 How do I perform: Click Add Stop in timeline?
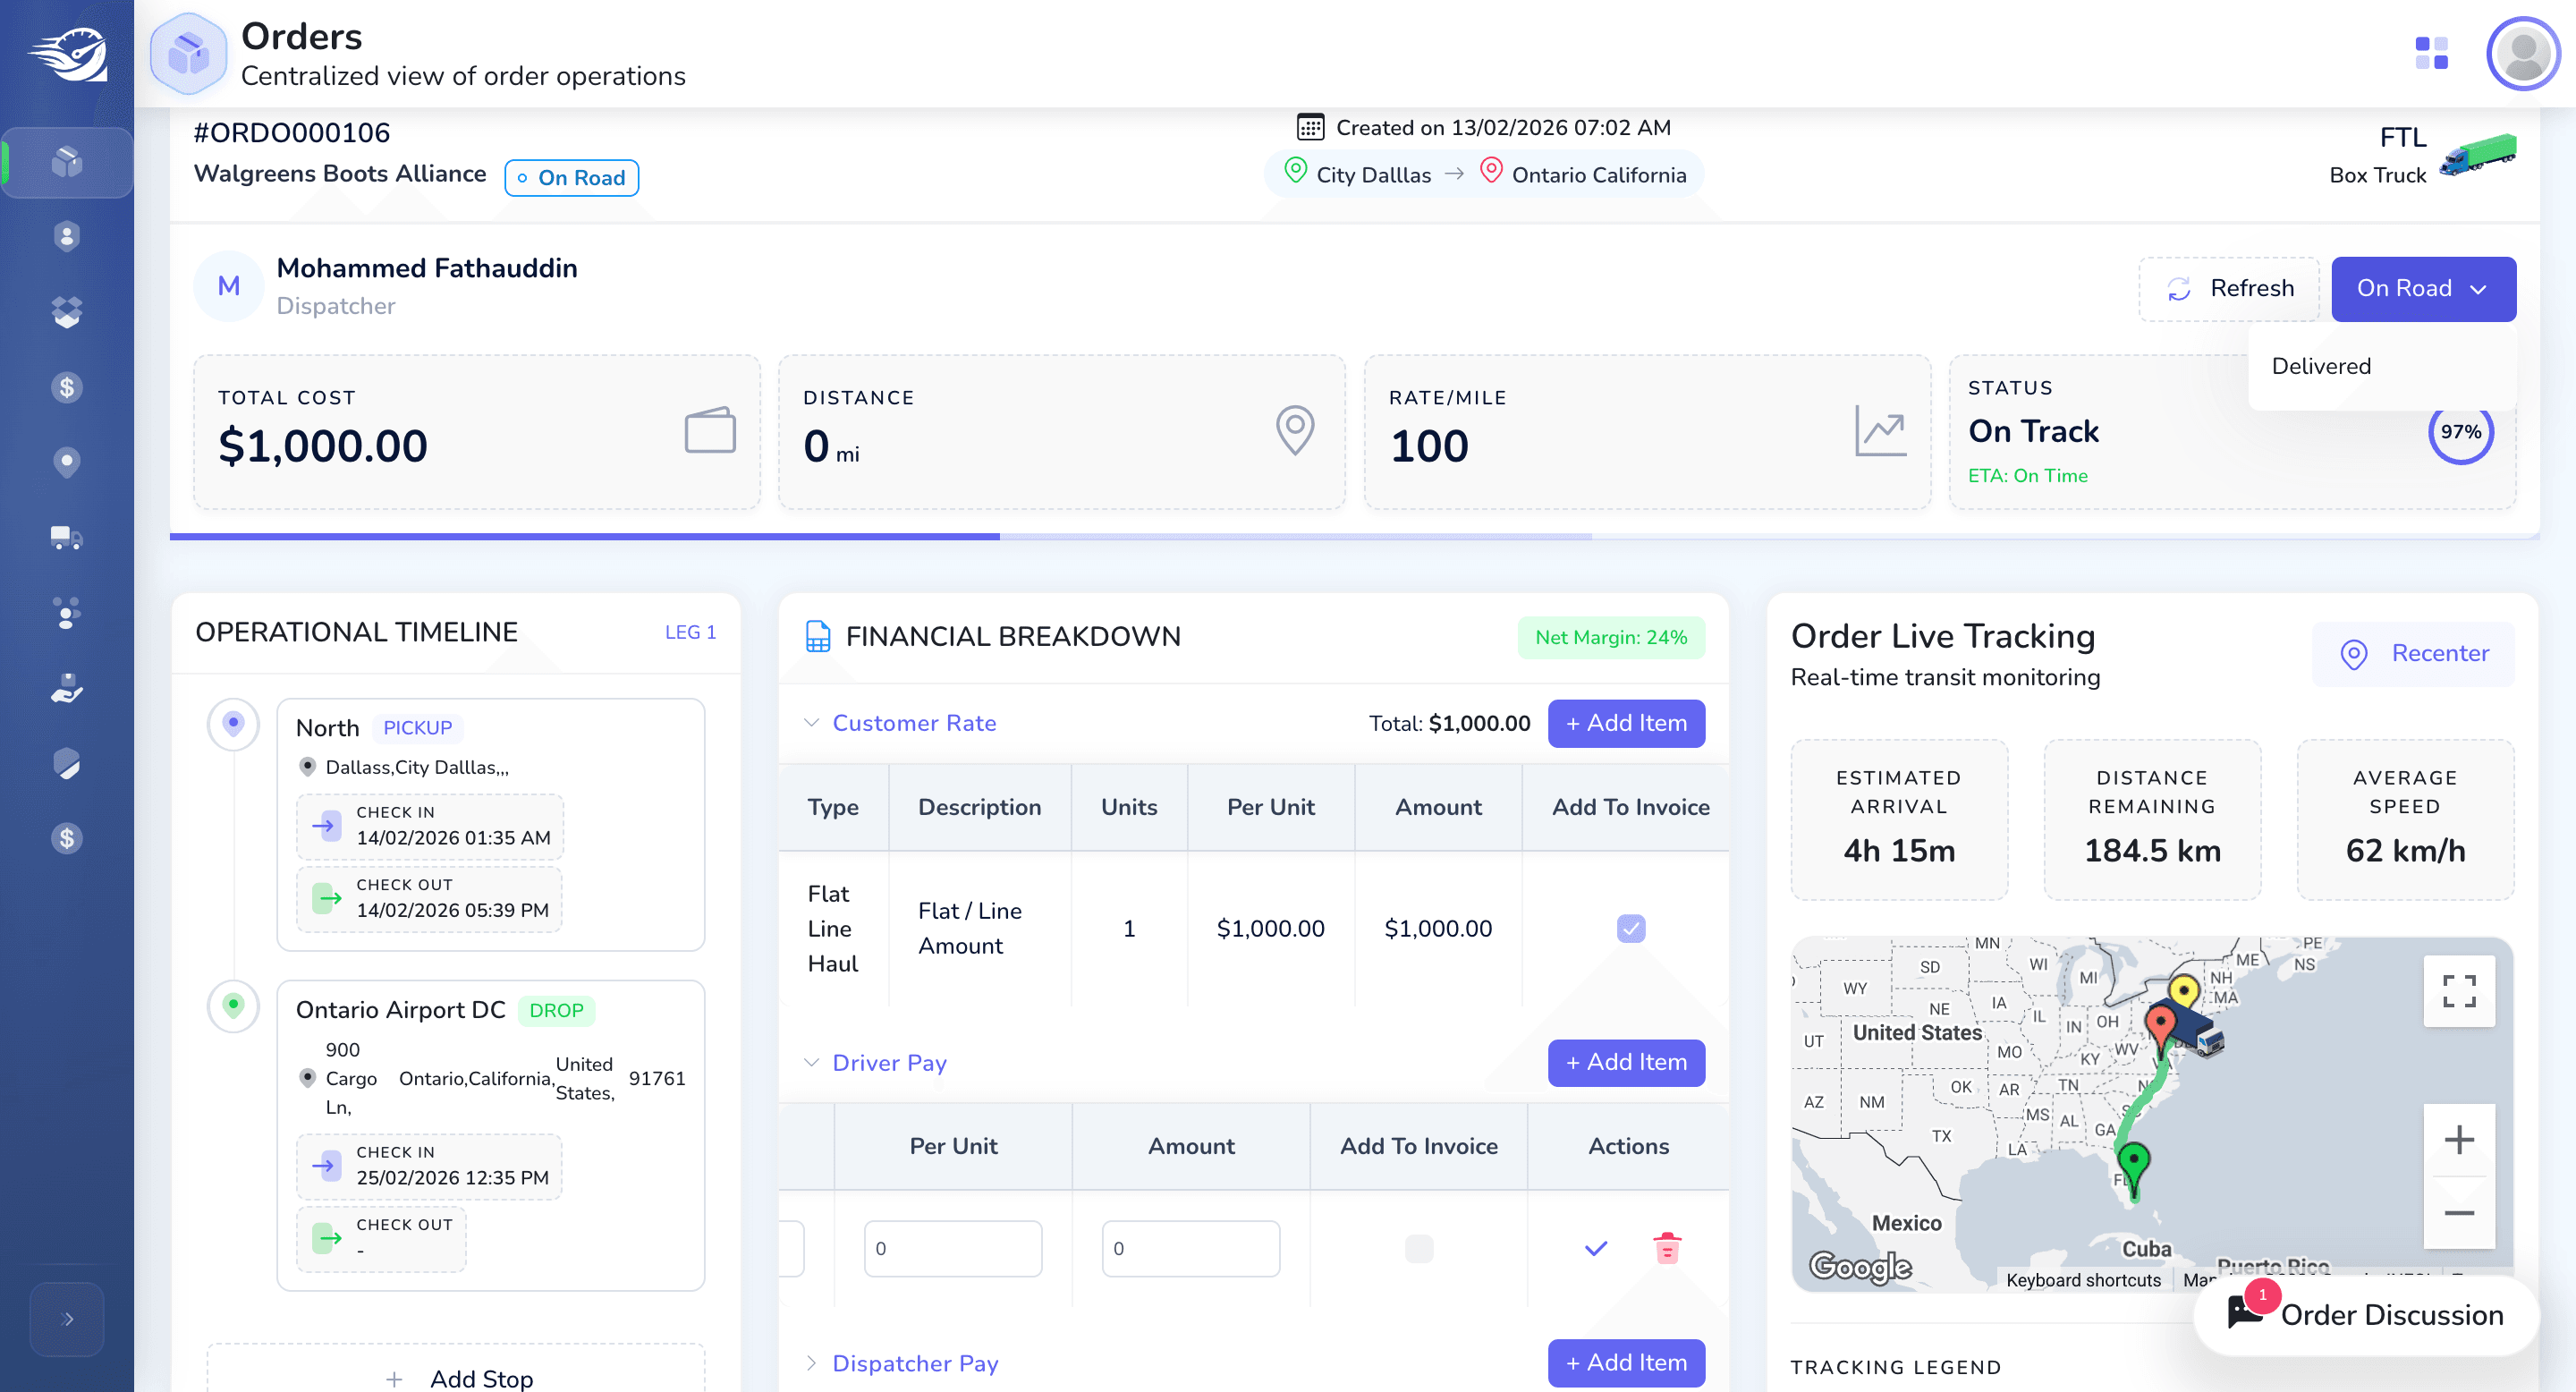click(x=456, y=1374)
